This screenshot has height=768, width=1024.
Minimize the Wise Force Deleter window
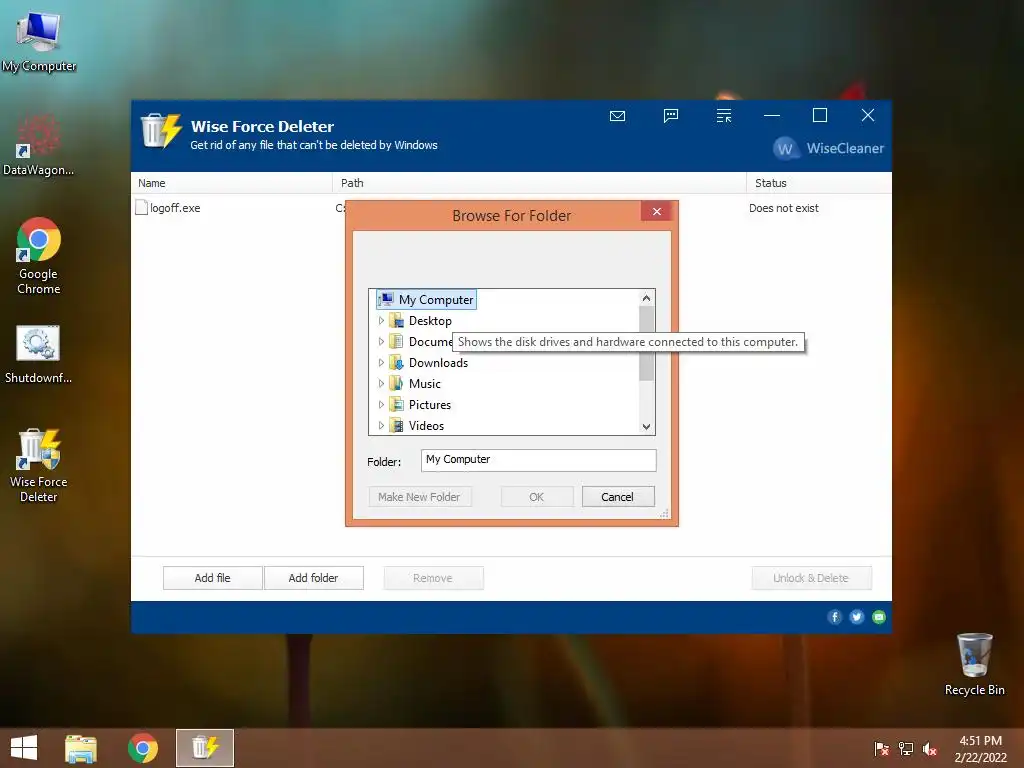pyautogui.click(x=772, y=116)
